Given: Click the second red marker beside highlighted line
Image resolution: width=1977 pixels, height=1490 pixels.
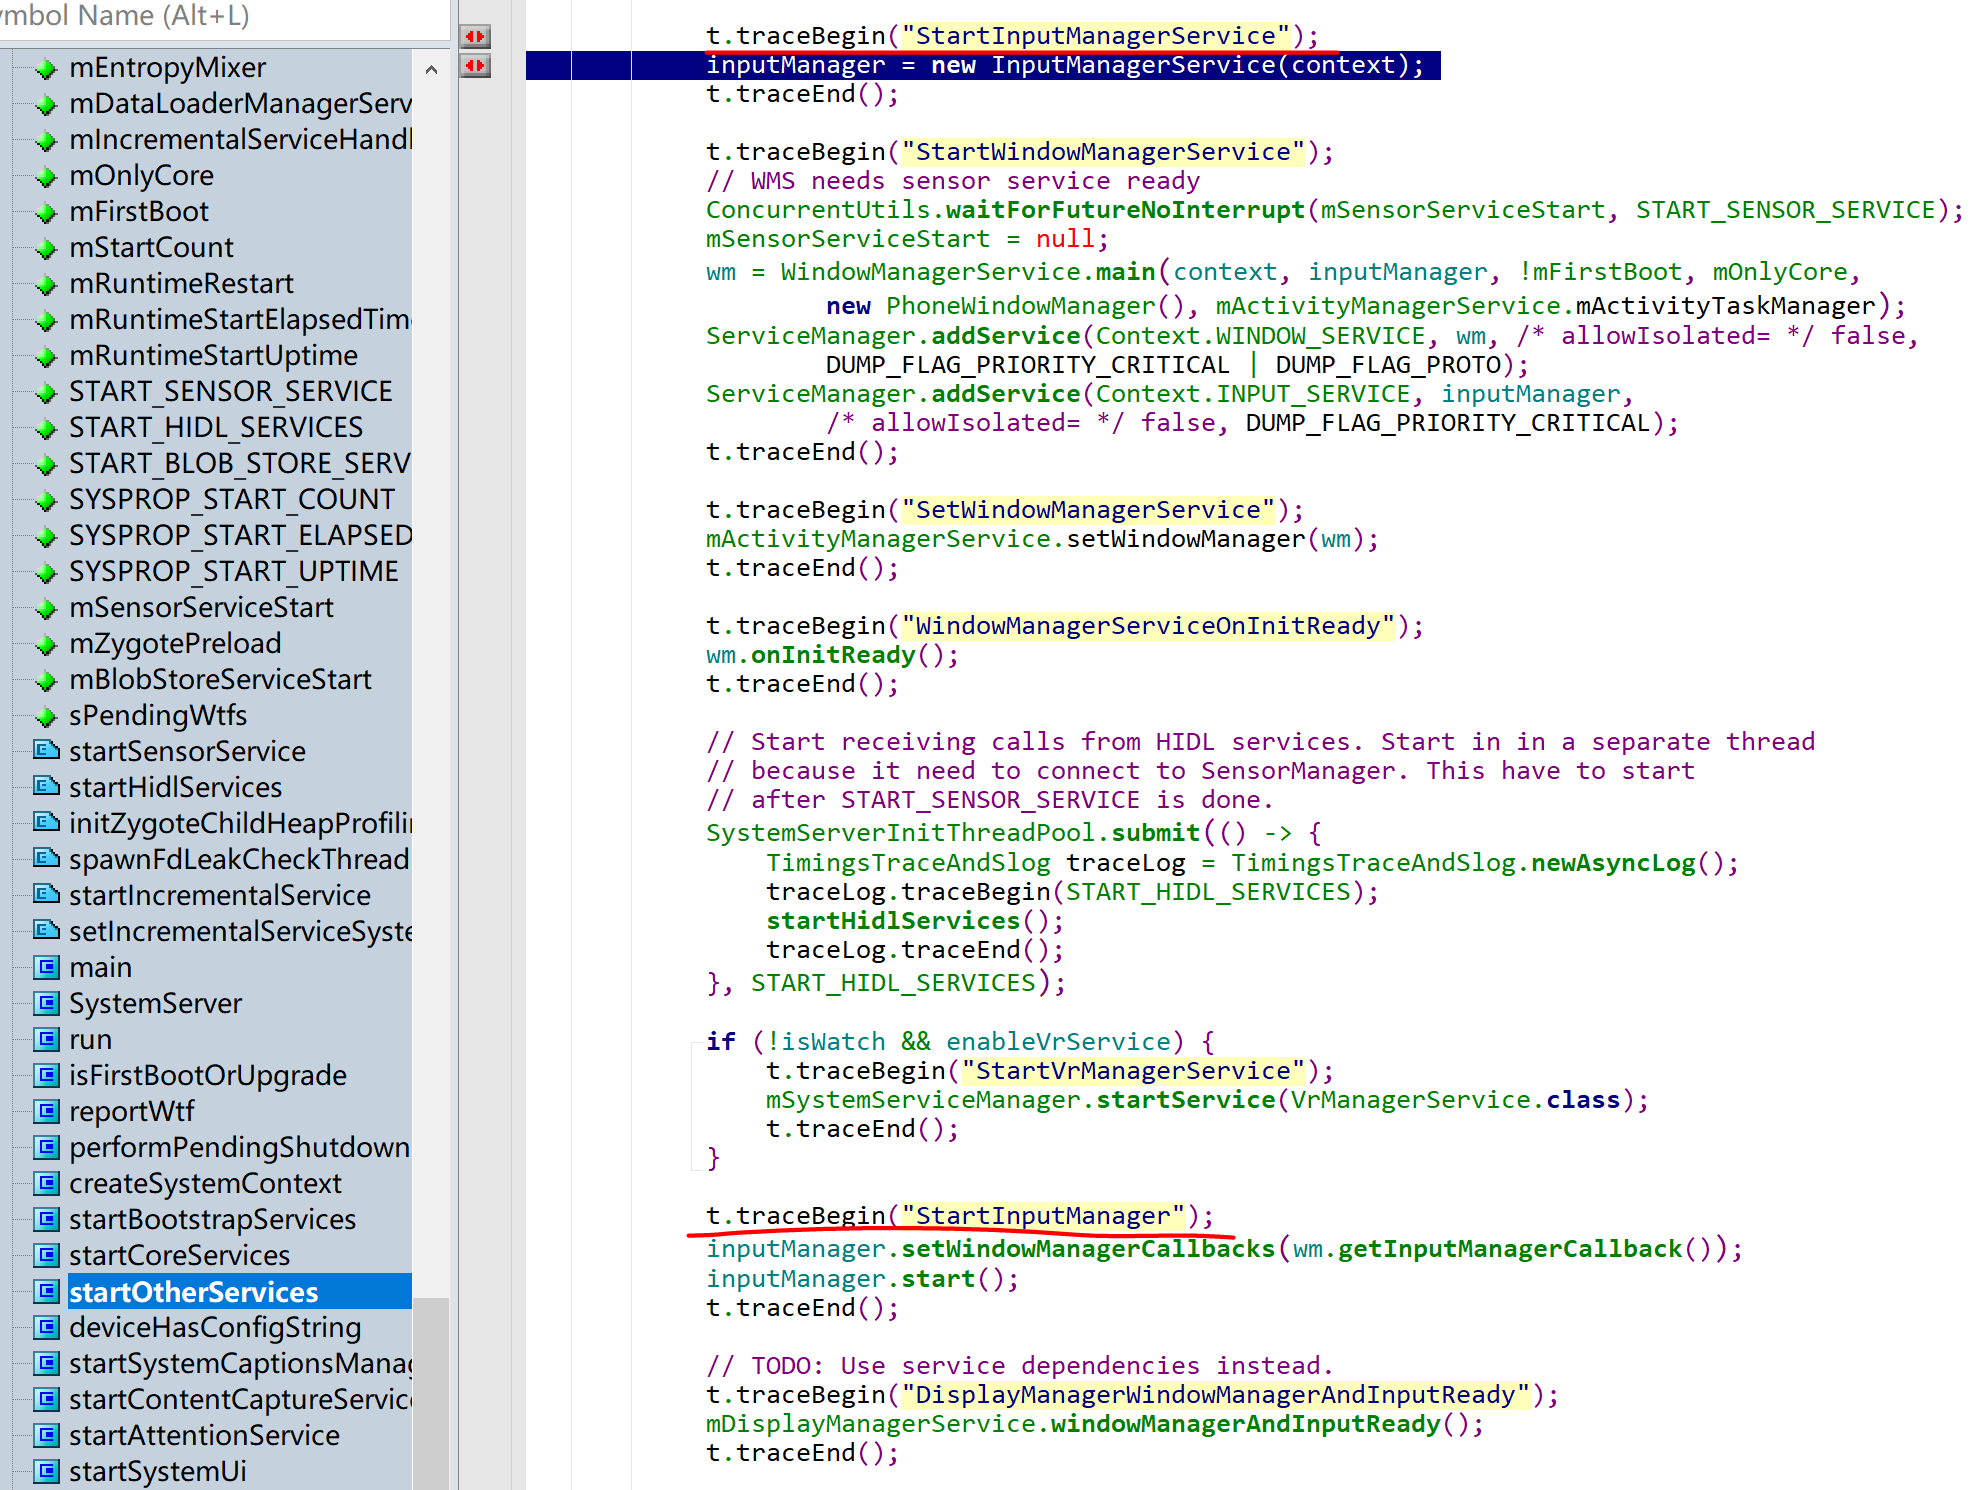Looking at the screenshot, I should click(x=475, y=66).
